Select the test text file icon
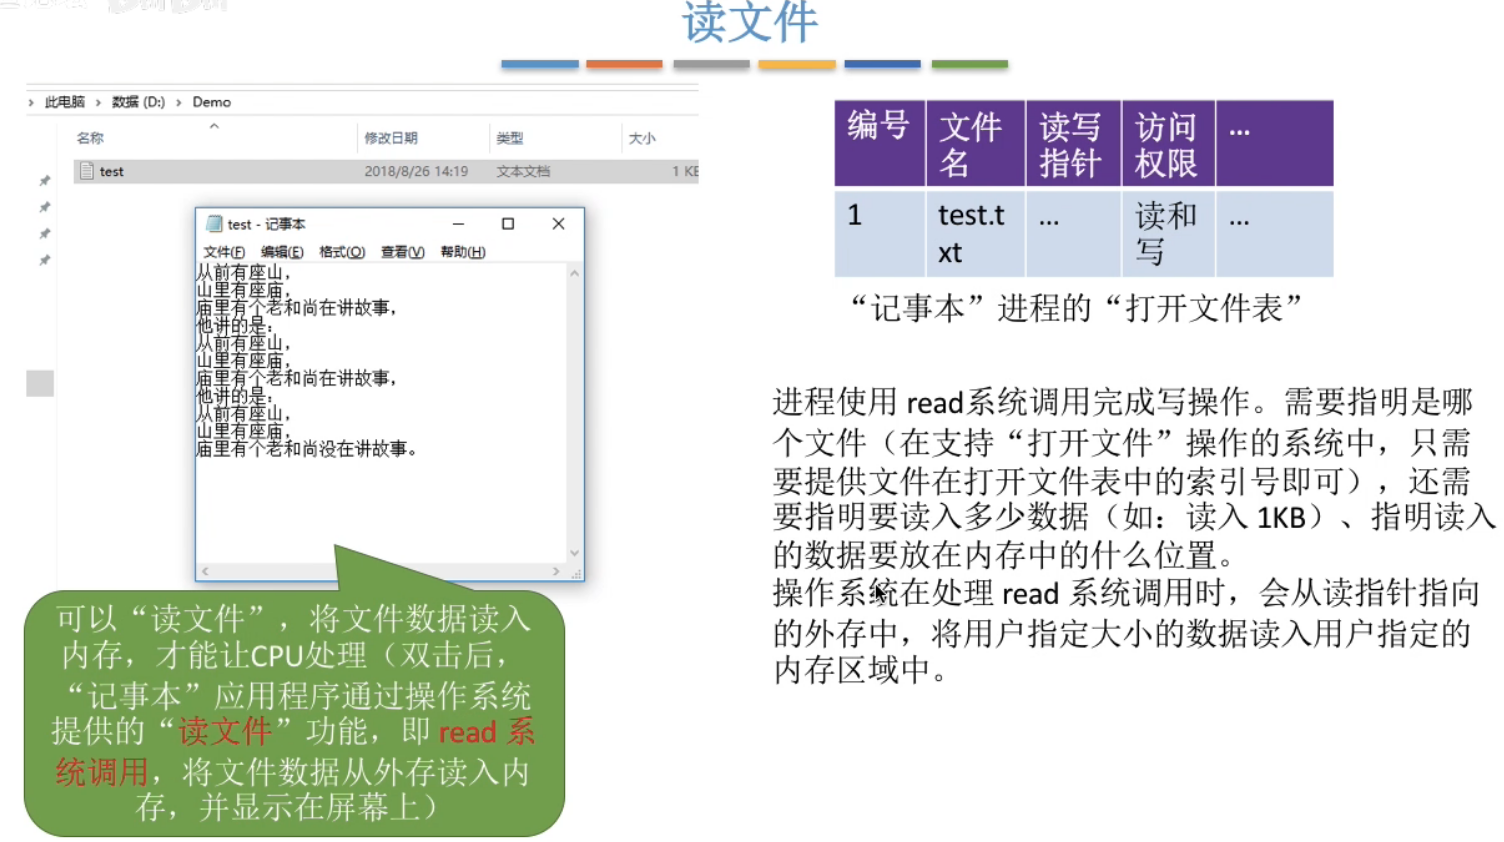 (x=87, y=171)
